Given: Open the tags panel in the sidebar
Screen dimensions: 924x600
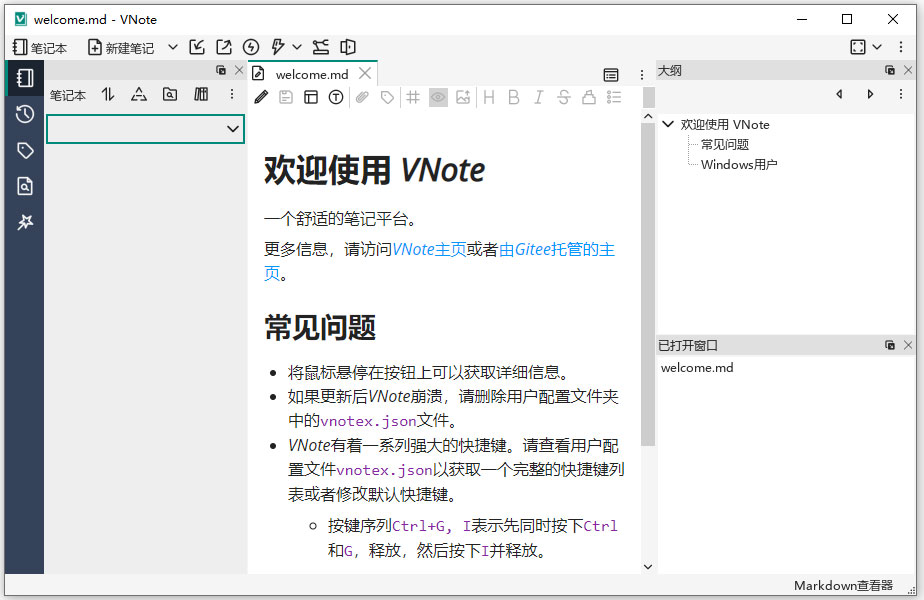Looking at the screenshot, I should point(24,150).
